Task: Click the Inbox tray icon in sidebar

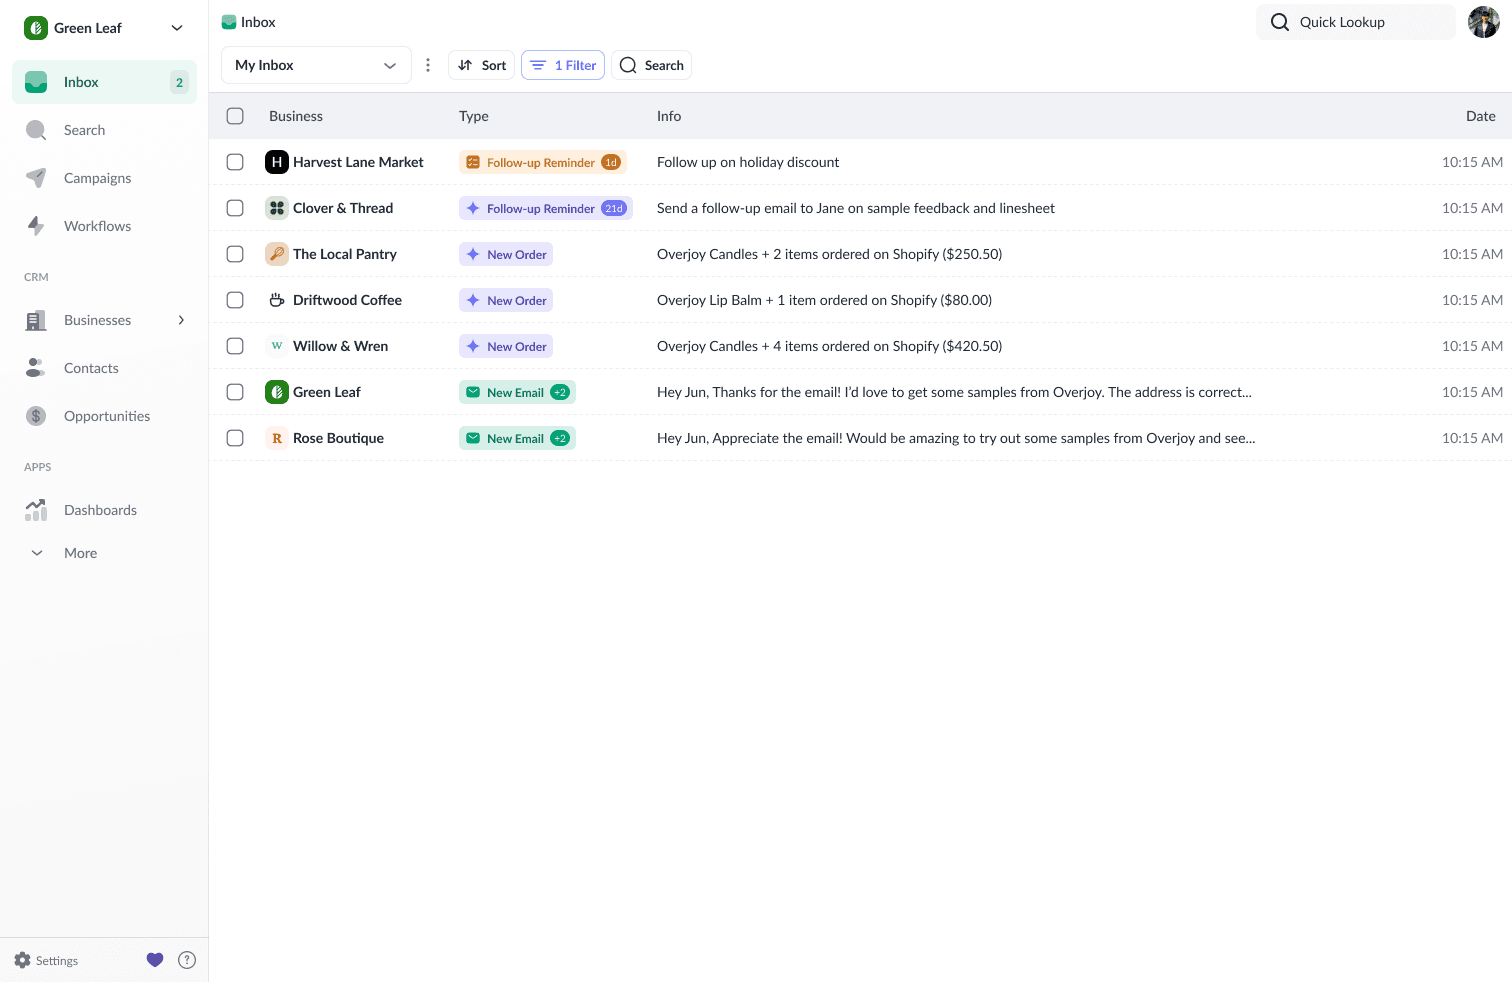Action: tap(36, 82)
